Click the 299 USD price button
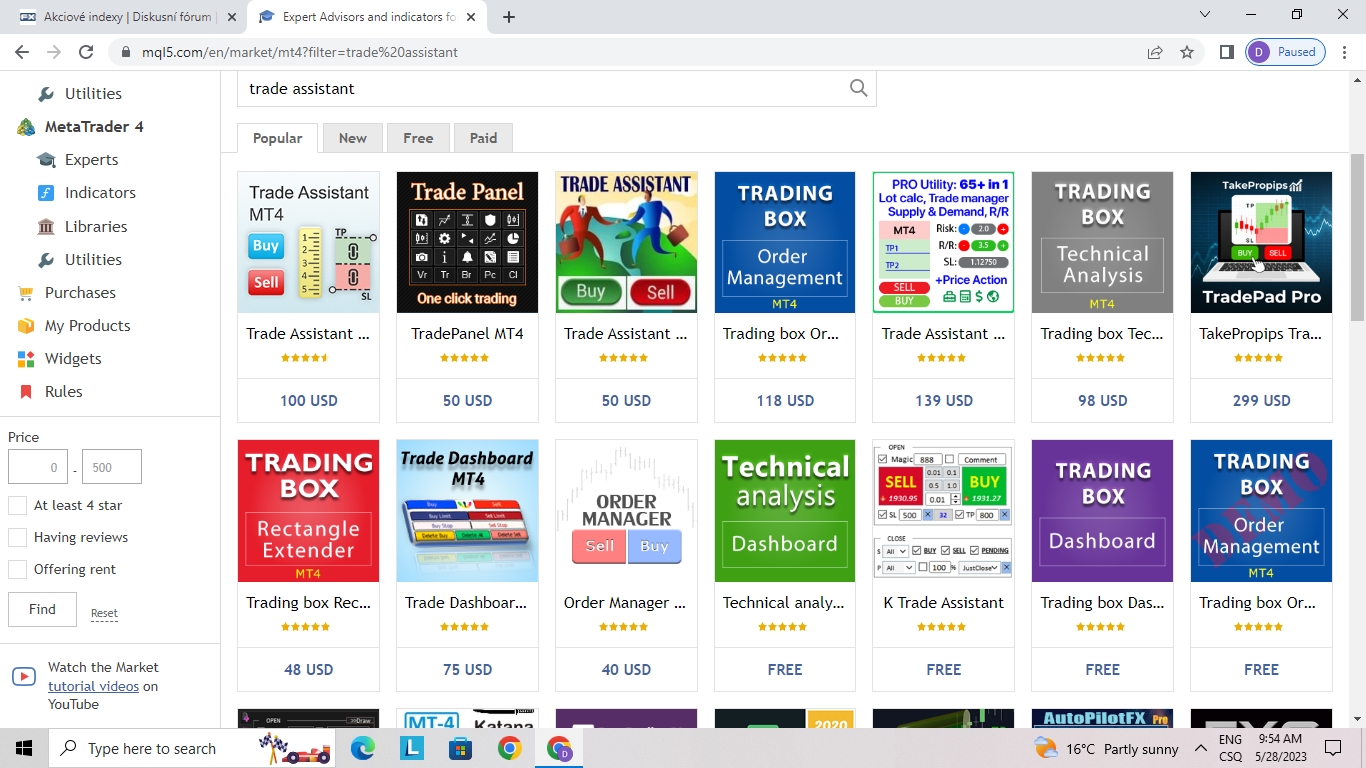The width and height of the screenshot is (1366, 768). [1261, 401]
